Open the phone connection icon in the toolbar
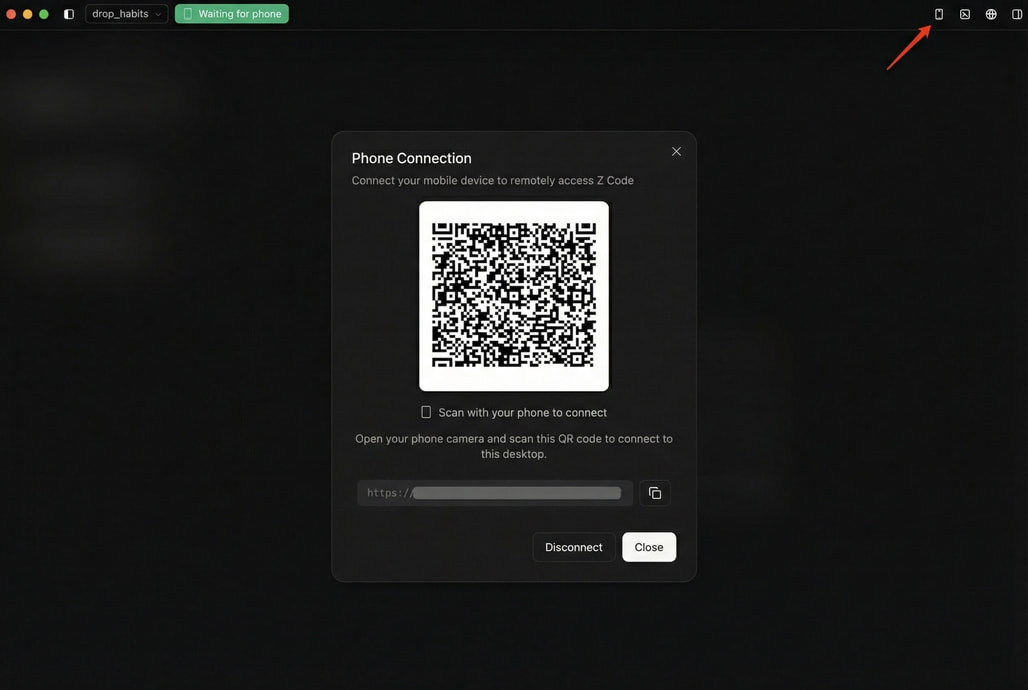This screenshot has height=690, width=1028. pos(939,14)
